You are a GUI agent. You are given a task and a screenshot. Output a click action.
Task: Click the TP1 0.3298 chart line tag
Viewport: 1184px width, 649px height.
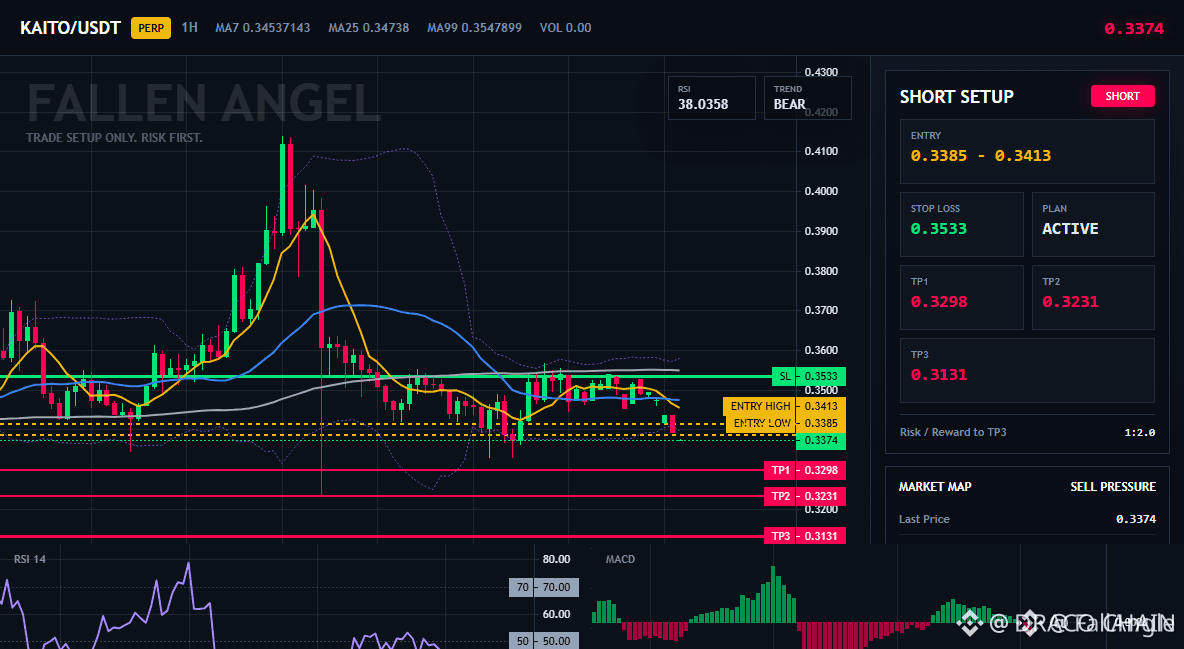(x=805, y=470)
